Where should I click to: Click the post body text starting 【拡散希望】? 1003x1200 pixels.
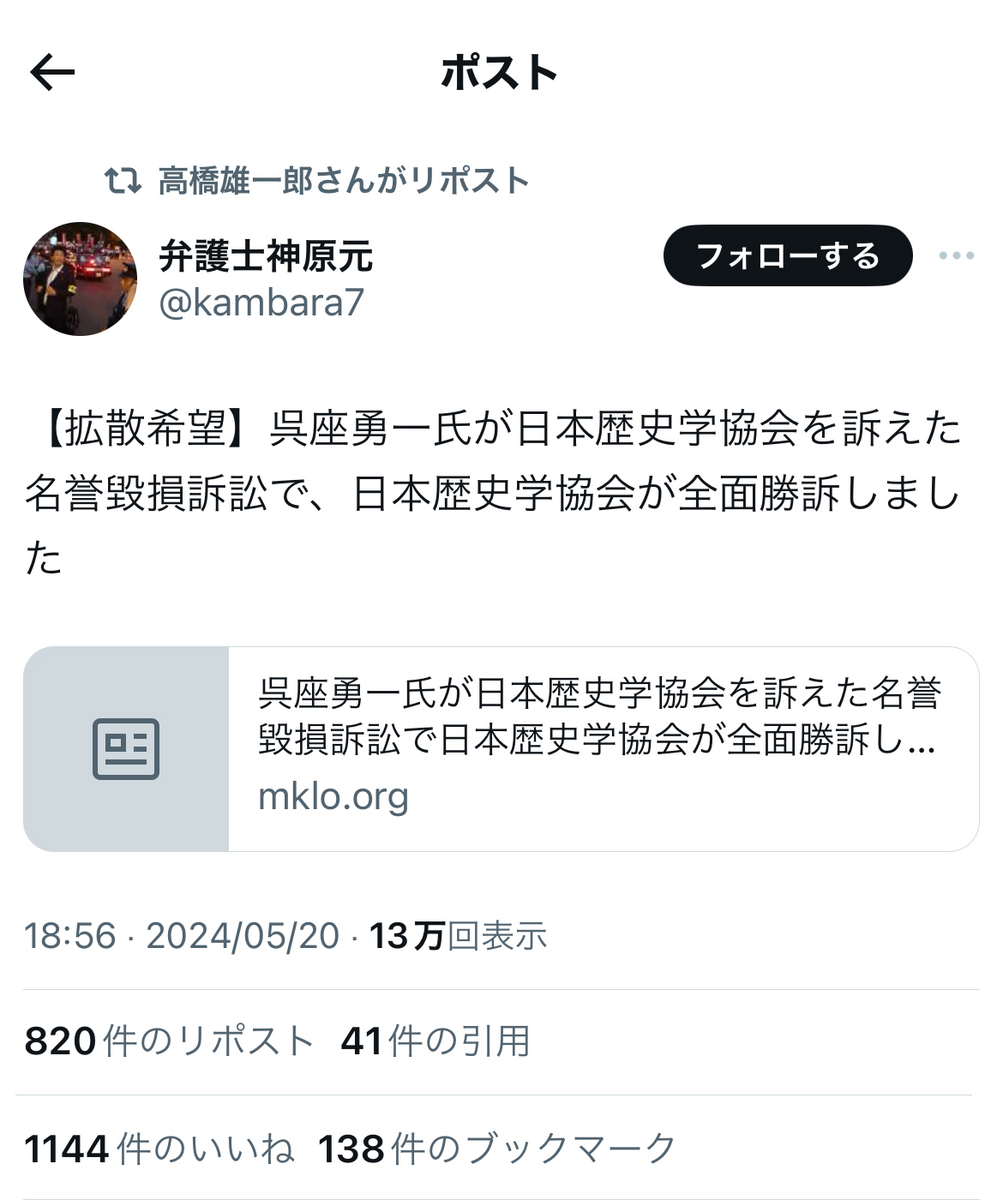click(x=492, y=495)
